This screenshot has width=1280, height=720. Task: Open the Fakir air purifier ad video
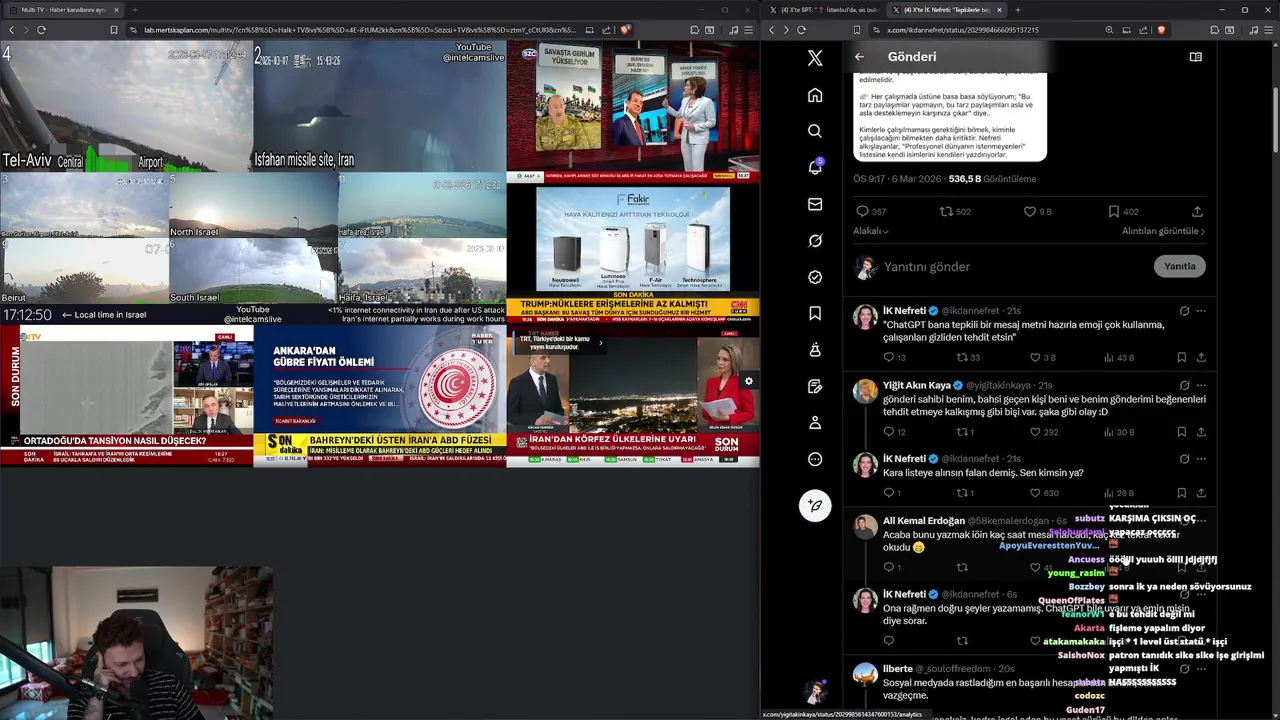(x=633, y=241)
